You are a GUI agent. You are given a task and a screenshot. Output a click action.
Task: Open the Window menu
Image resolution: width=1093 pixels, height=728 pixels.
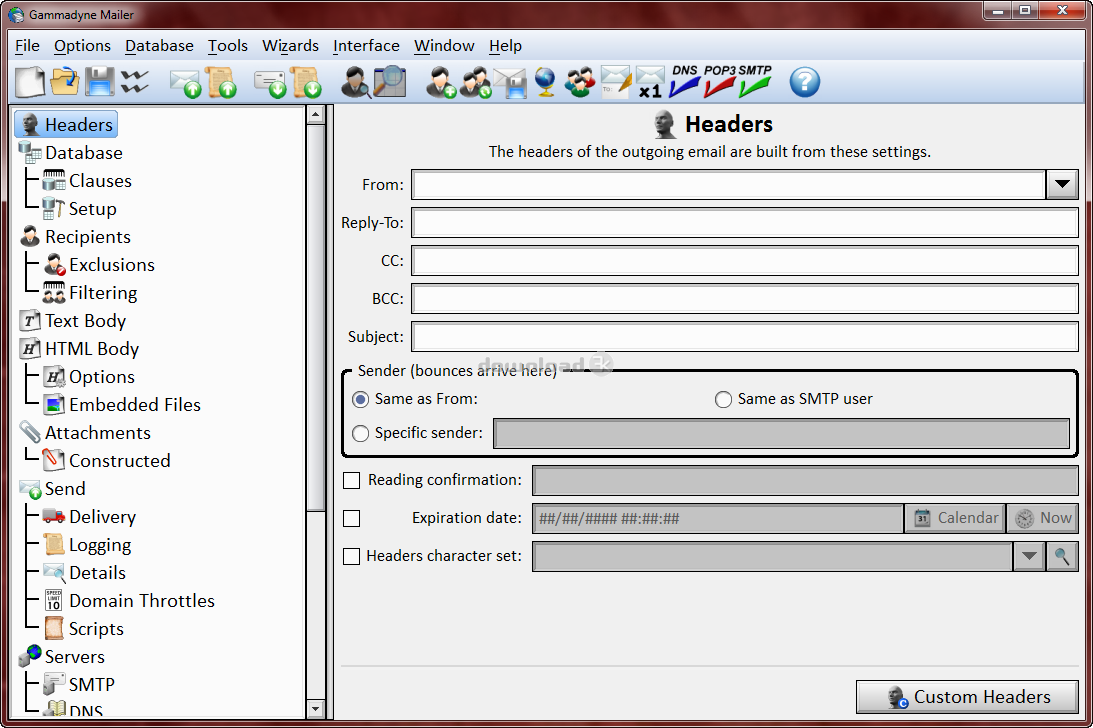click(x=444, y=46)
